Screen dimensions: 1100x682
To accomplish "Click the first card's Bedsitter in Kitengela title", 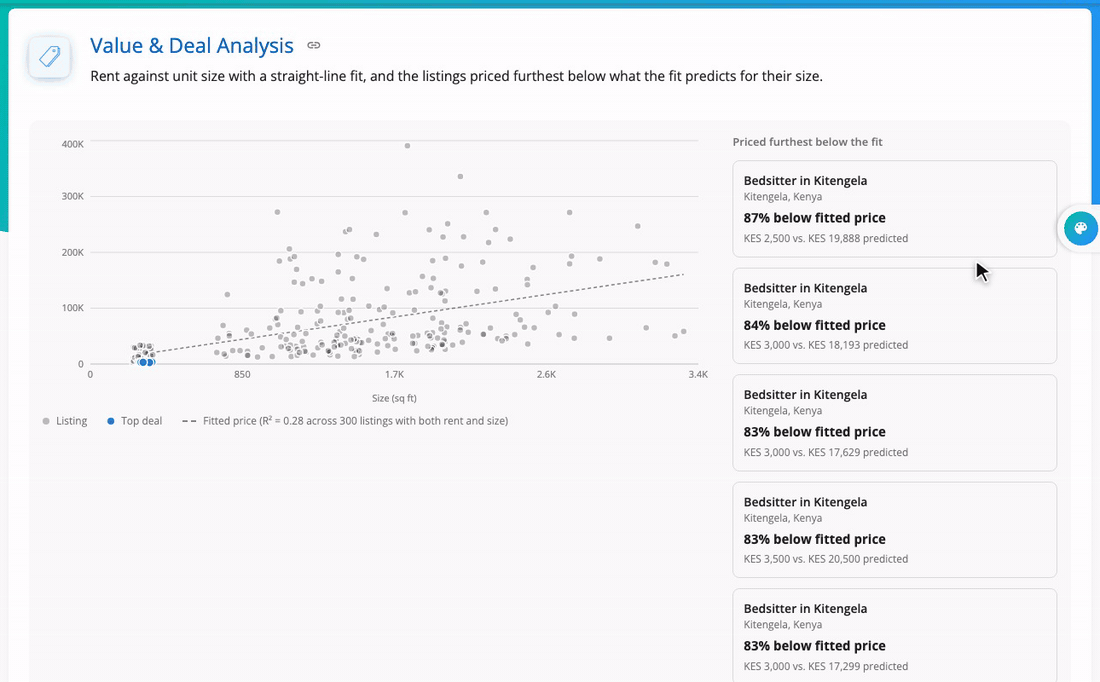I will coord(805,181).
